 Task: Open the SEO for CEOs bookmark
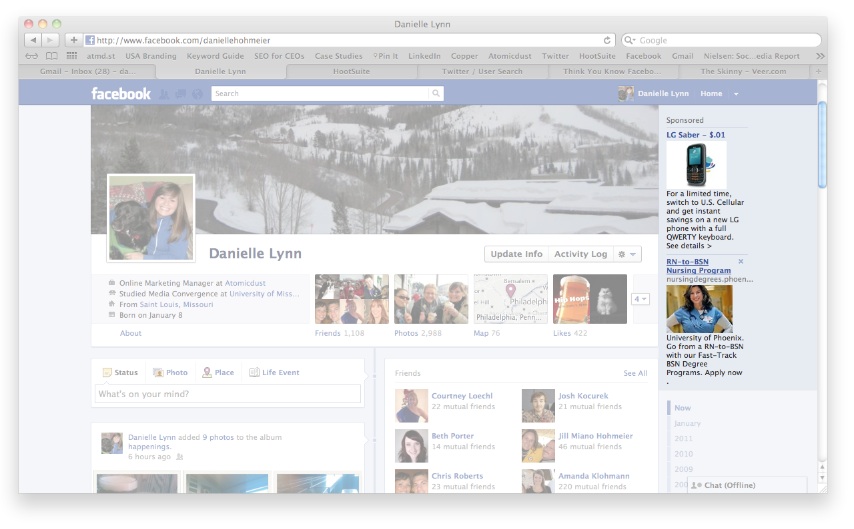coord(279,56)
